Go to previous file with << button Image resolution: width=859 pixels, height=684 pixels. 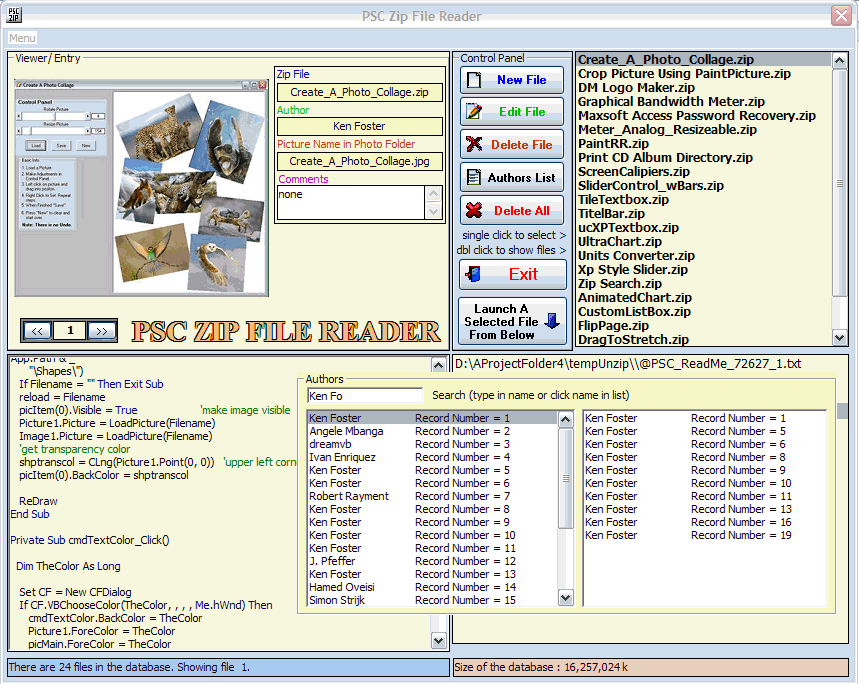(x=38, y=331)
